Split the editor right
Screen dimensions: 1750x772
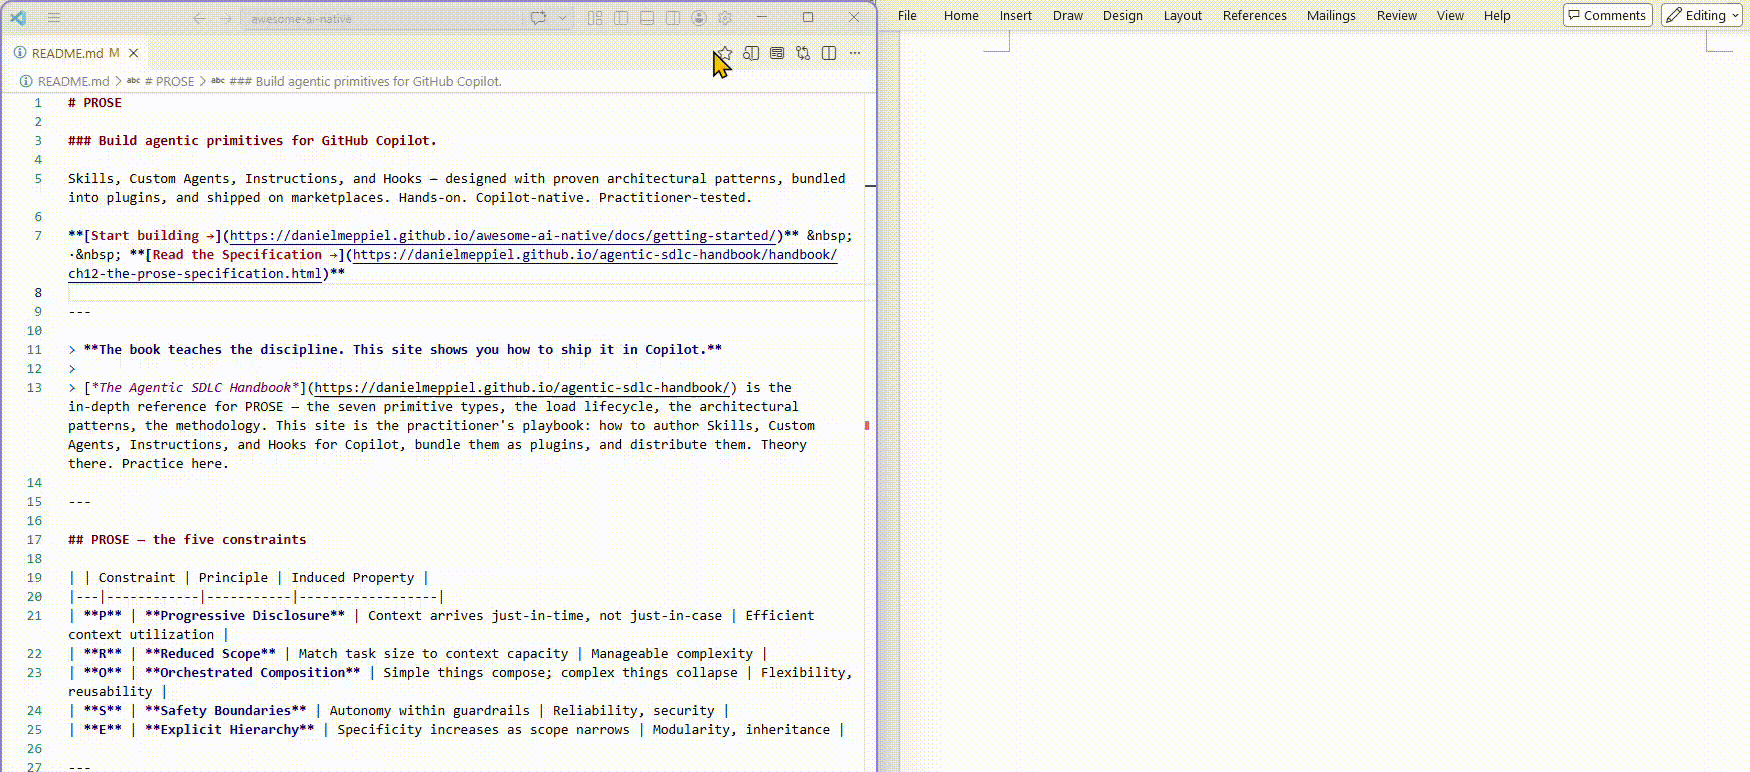pos(829,53)
